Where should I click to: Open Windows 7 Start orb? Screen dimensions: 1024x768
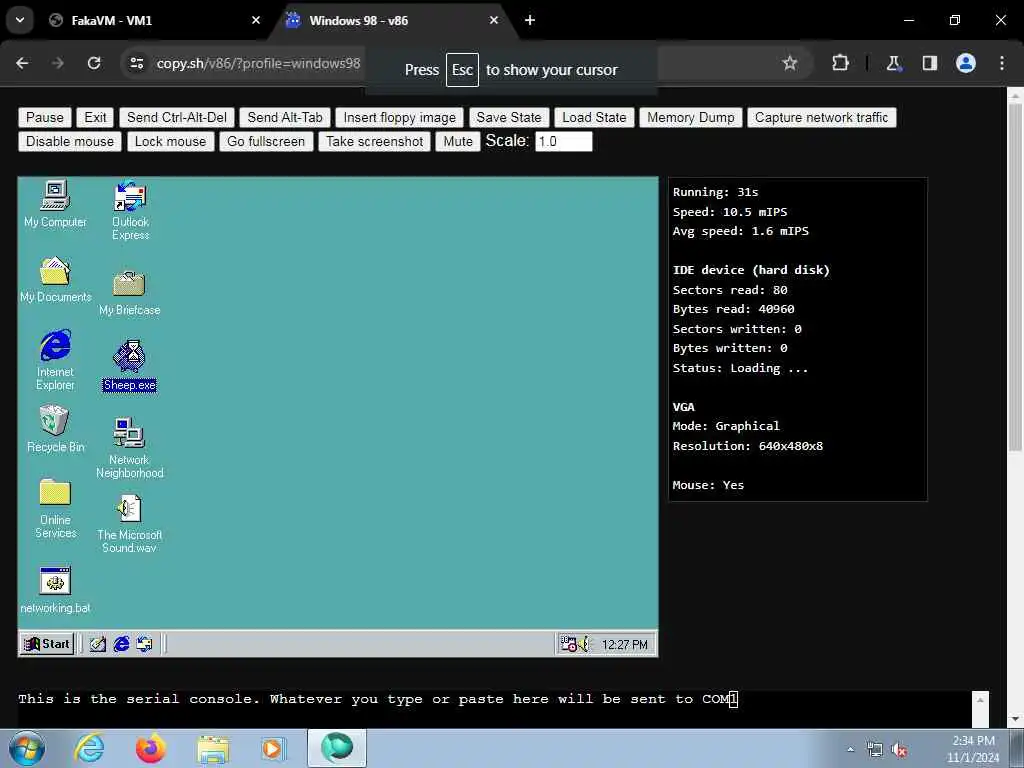tap(27, 748)
